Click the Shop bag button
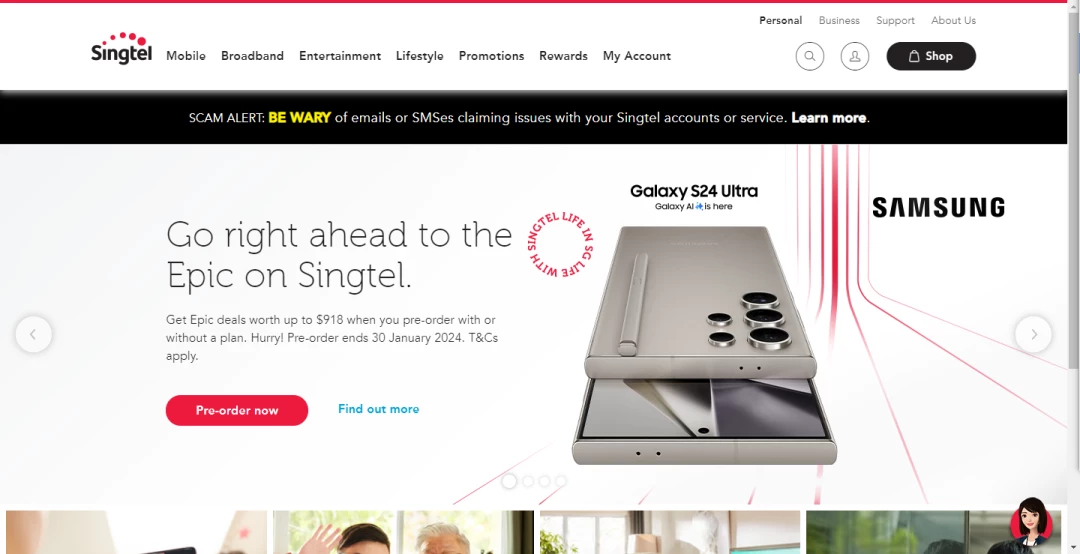The height and width of the screenshot is (554, 1080). click(x=931, y=57)
